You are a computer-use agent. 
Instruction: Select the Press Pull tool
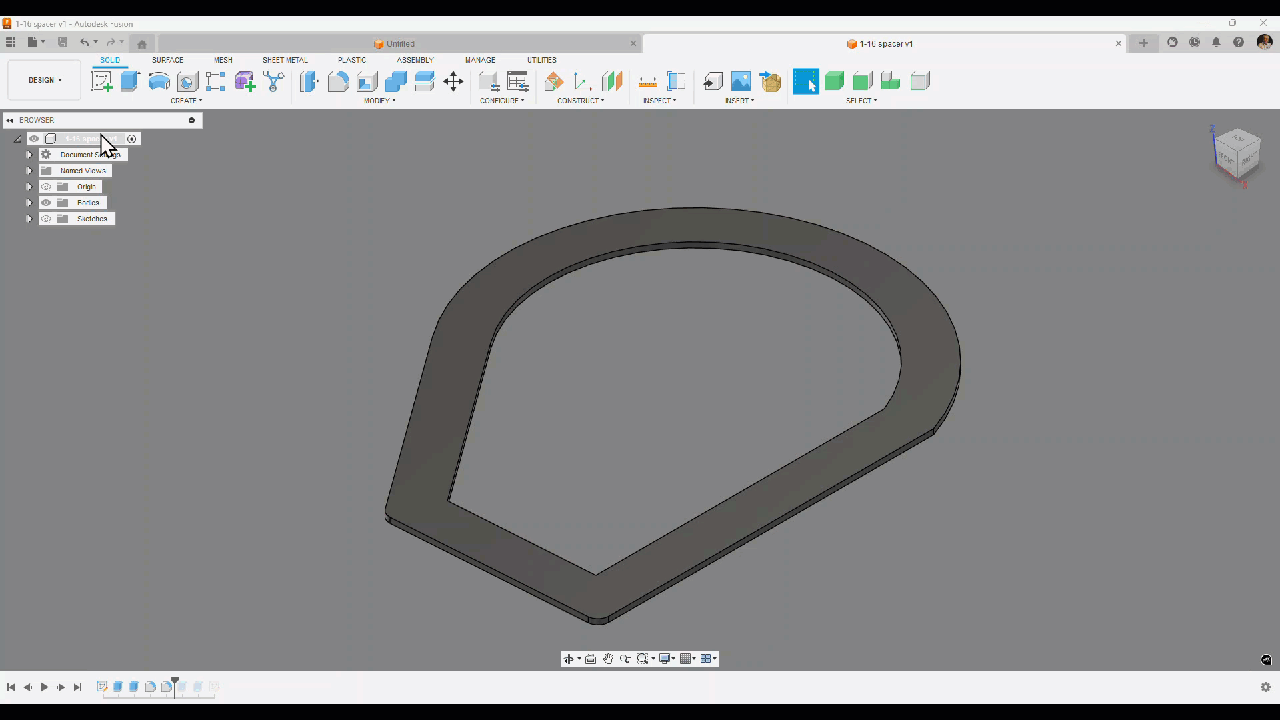pos(309,82)
